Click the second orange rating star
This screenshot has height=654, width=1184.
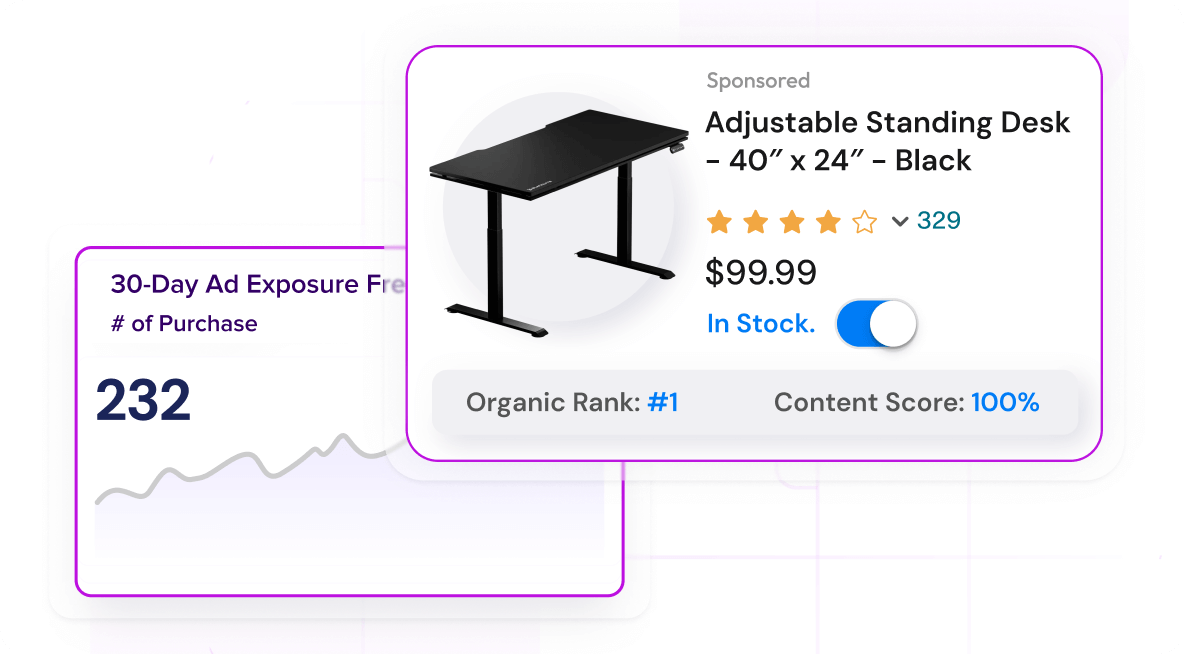[756, 222]
